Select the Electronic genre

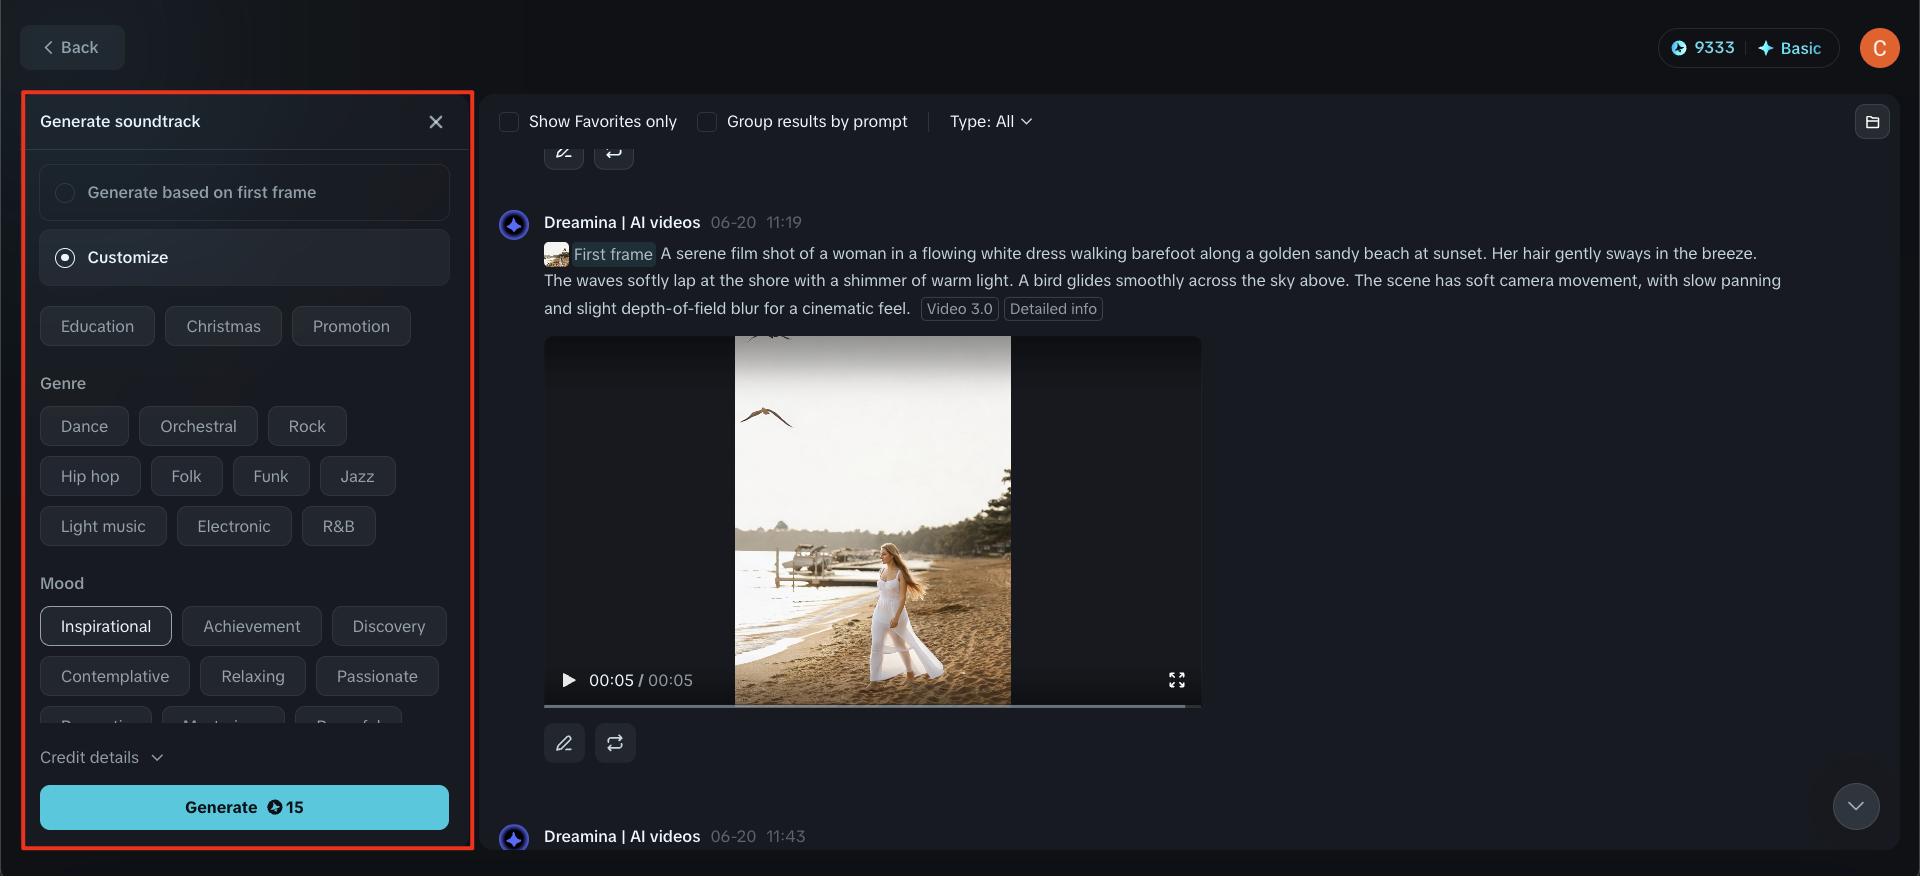click(x=234, y=526)
